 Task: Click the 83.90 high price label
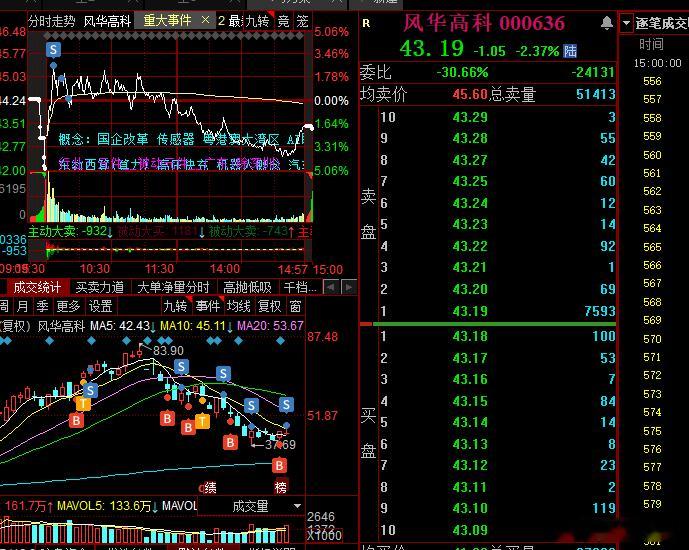(168, 351)
